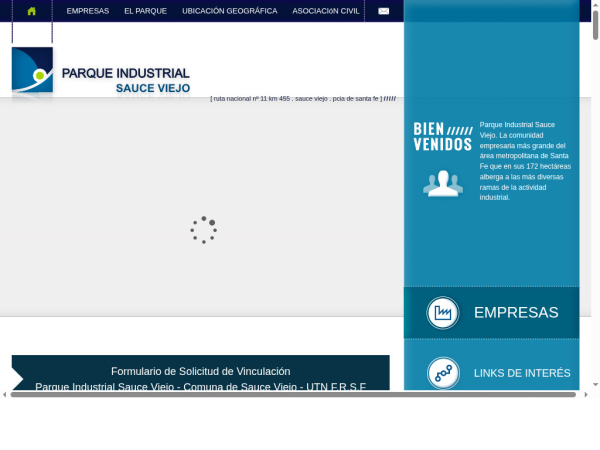
Task: Click the horizontal scrollbar thumb
Action: [293, 395]
